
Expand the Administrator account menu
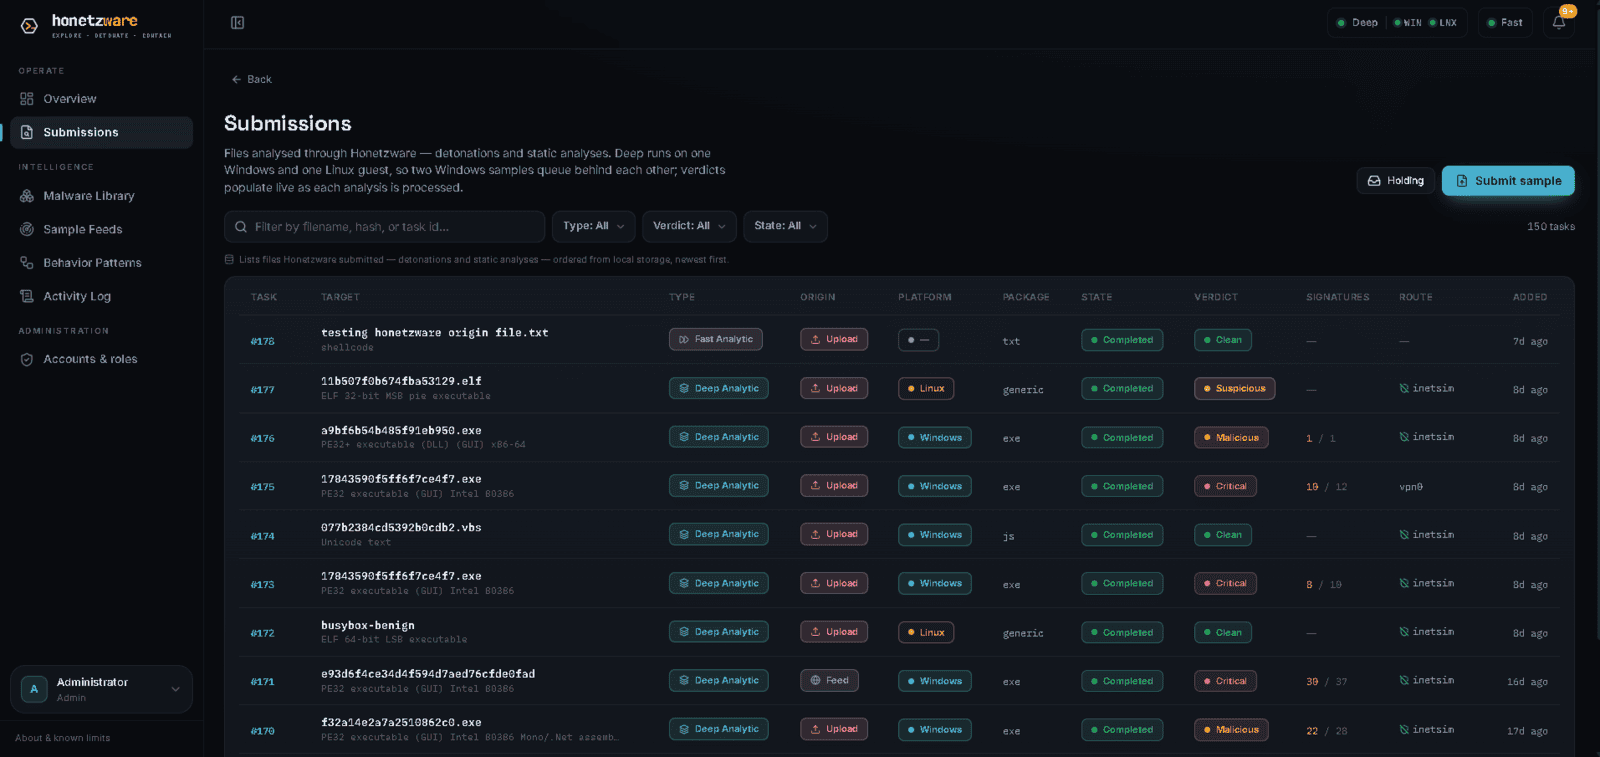(101, 689)
